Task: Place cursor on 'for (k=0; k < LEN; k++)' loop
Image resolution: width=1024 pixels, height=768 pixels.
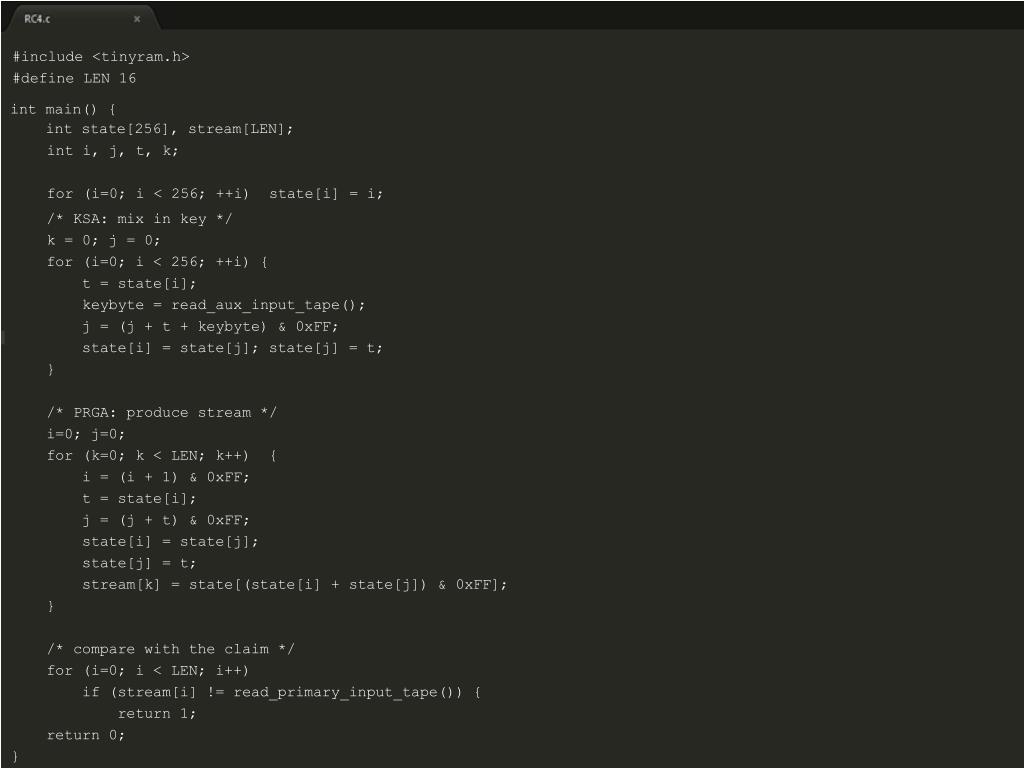Action: (148, 456)
